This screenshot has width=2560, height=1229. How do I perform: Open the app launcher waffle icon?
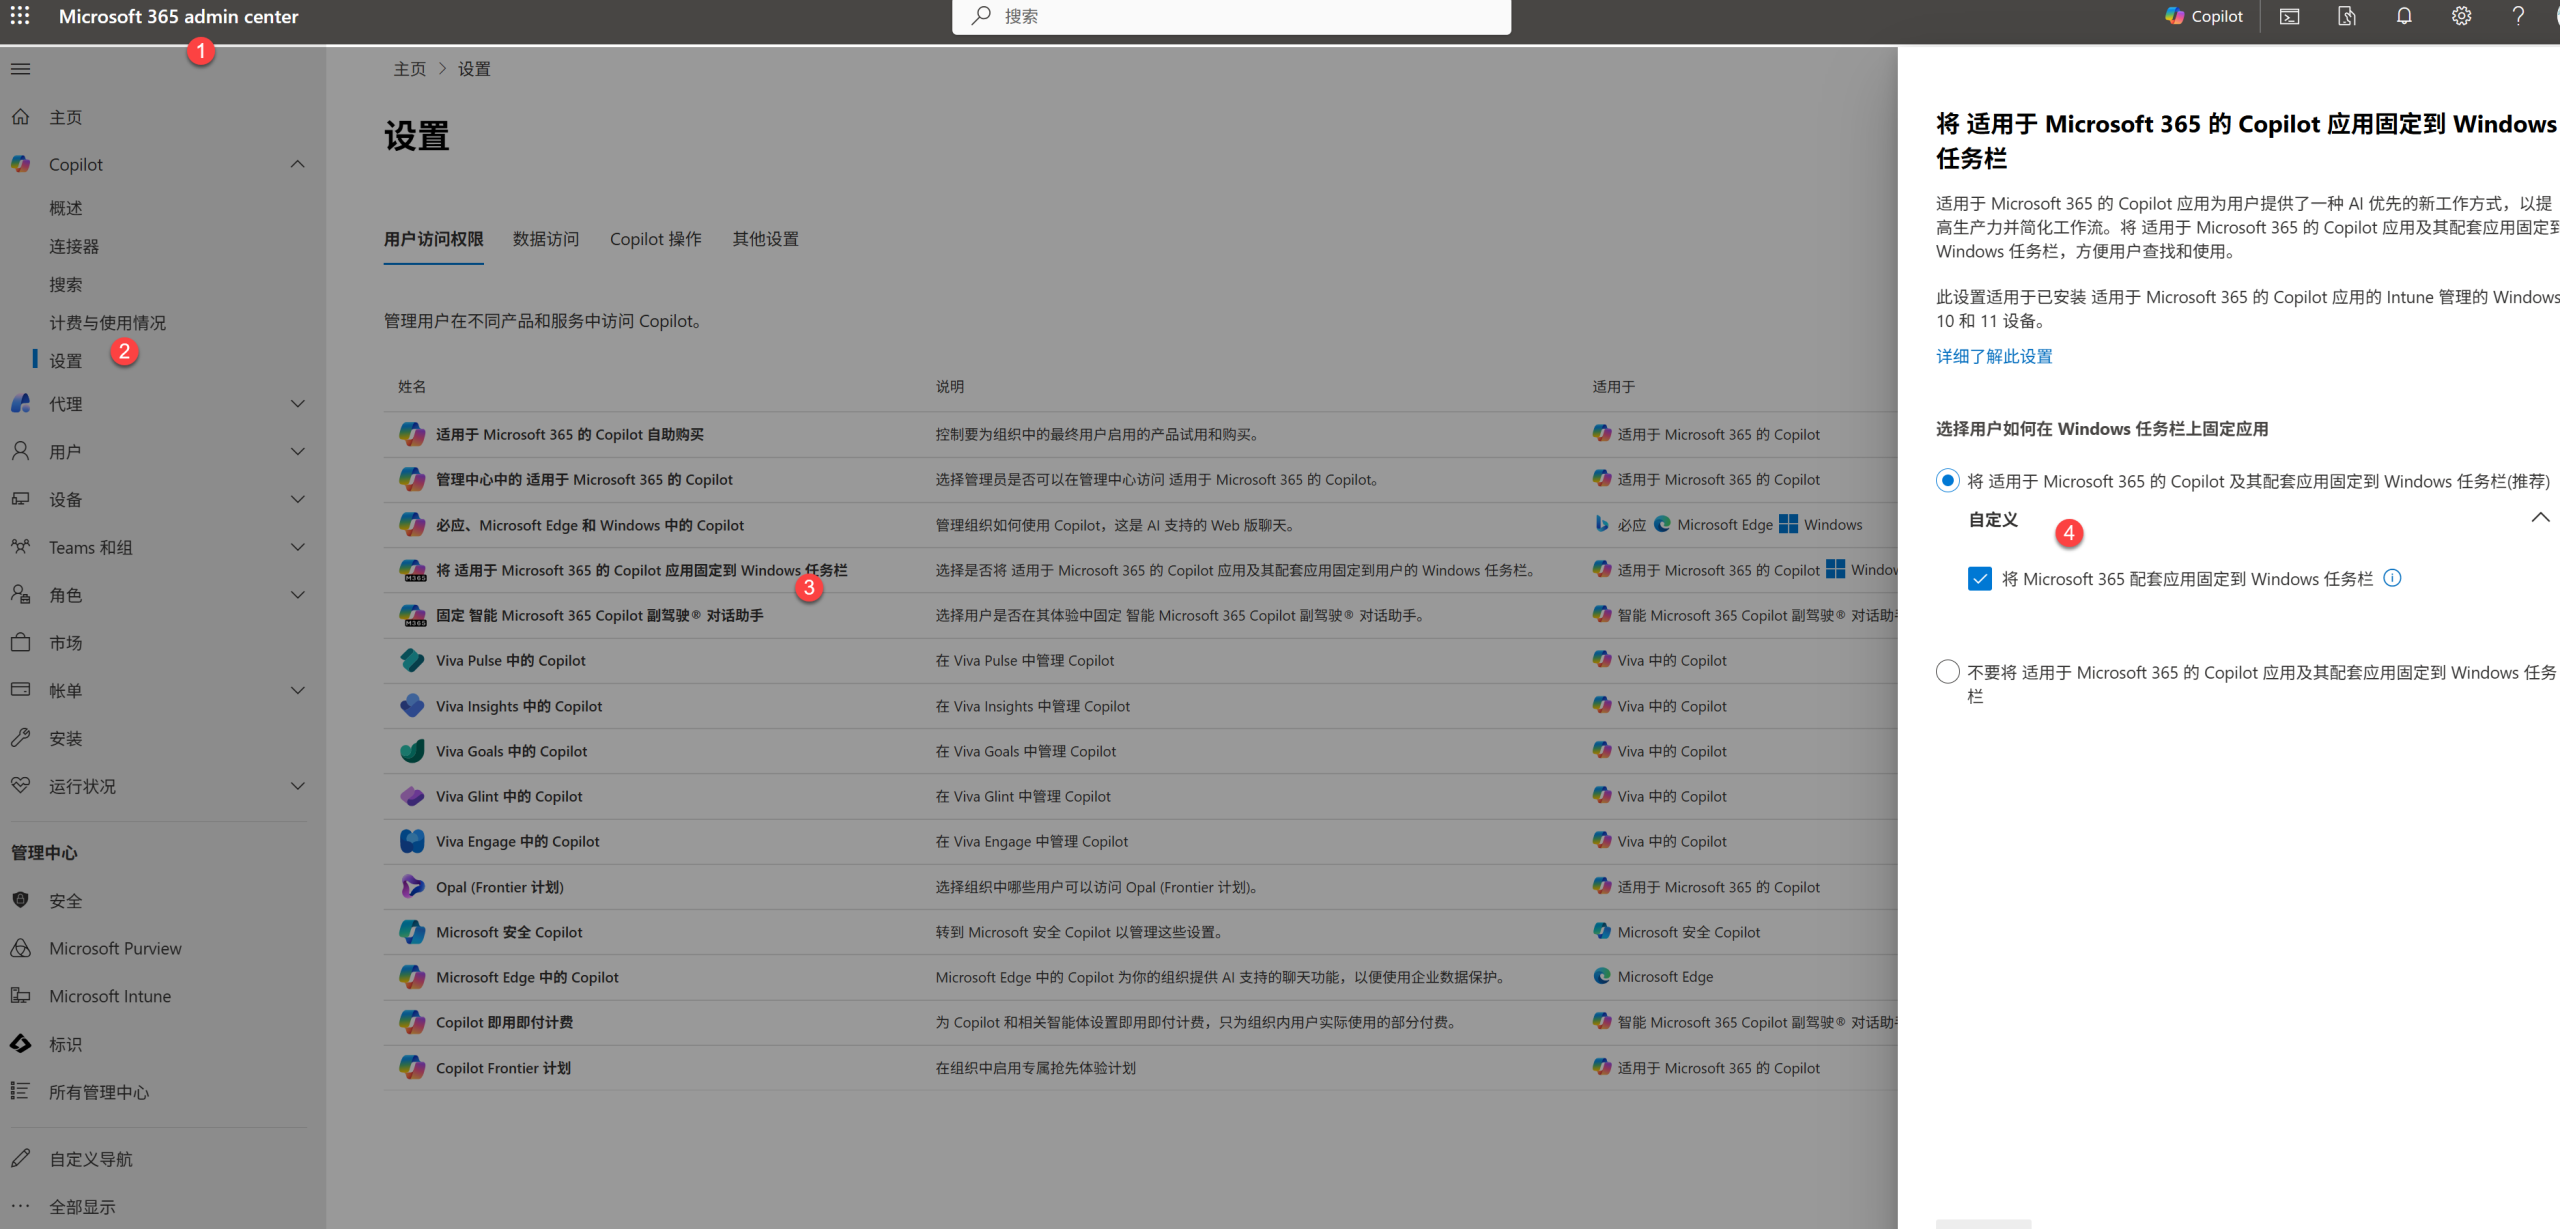(20, 16)
